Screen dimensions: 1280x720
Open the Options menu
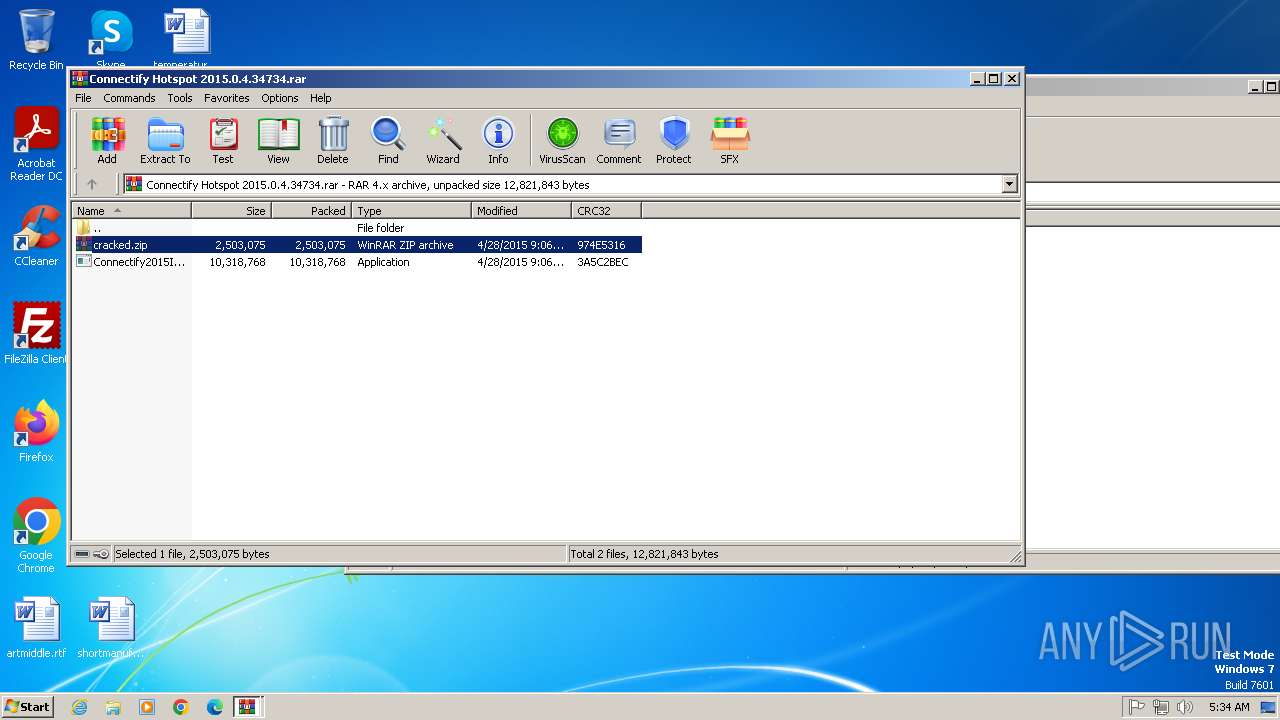pyautogui.click(x=280, y=98)
